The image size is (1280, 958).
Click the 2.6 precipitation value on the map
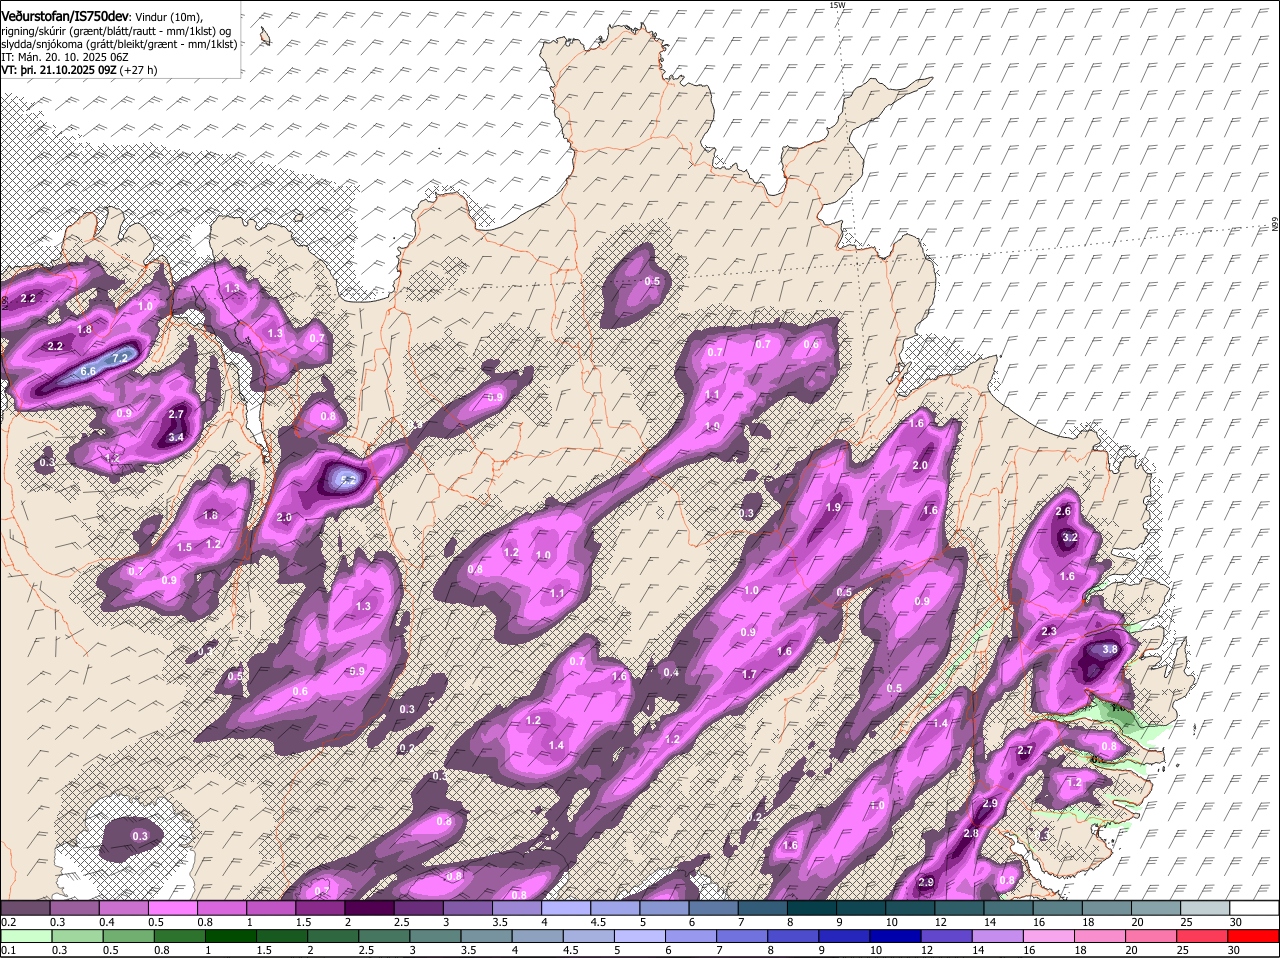[x=1063, y=511]
